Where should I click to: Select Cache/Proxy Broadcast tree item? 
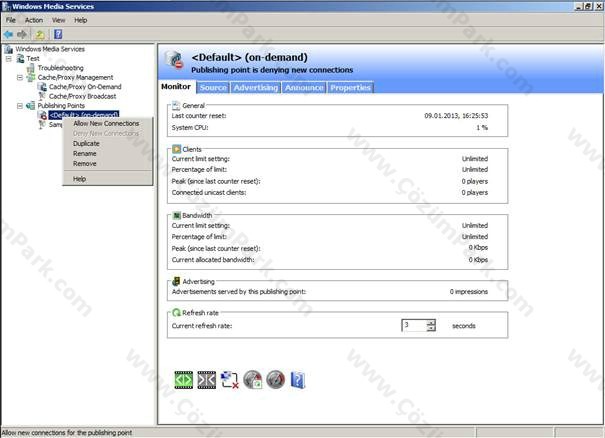click(83, 96)
